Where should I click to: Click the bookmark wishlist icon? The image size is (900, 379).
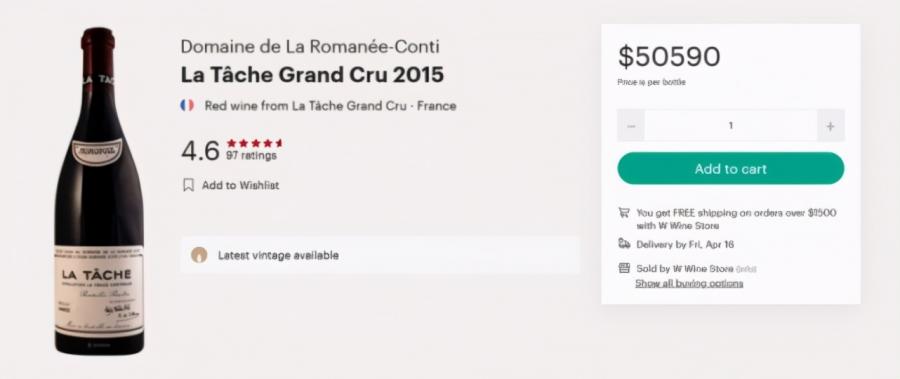pos(188,185)
